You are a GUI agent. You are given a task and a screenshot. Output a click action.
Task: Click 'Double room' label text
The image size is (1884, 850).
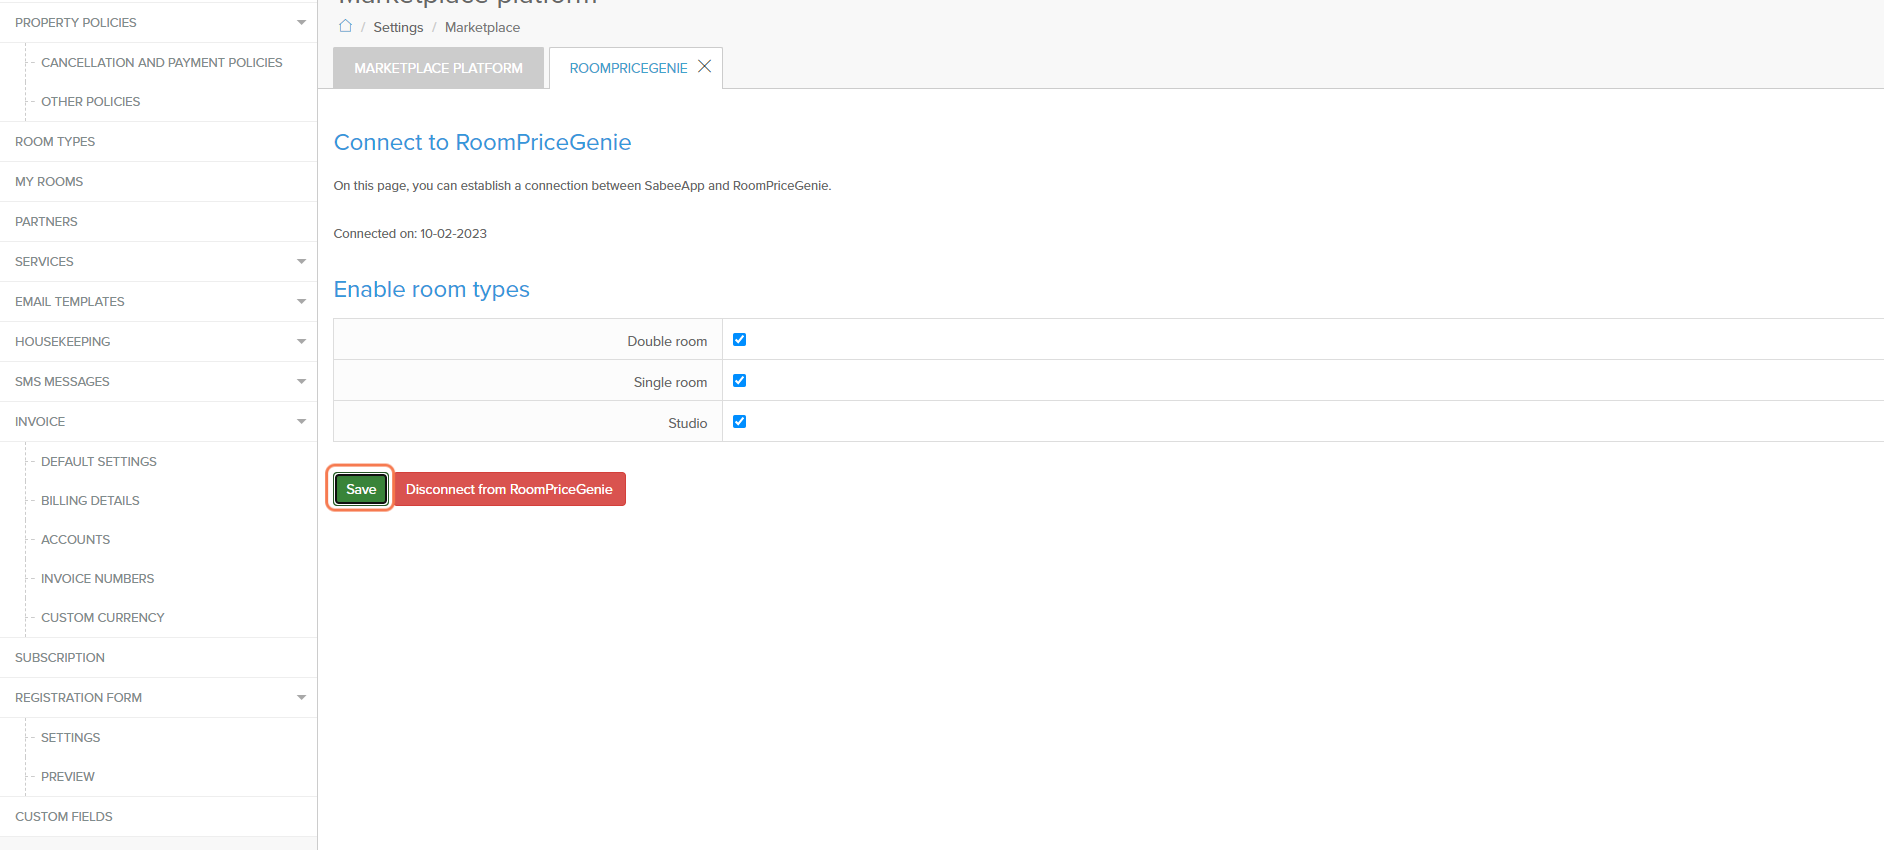(667, 341)
